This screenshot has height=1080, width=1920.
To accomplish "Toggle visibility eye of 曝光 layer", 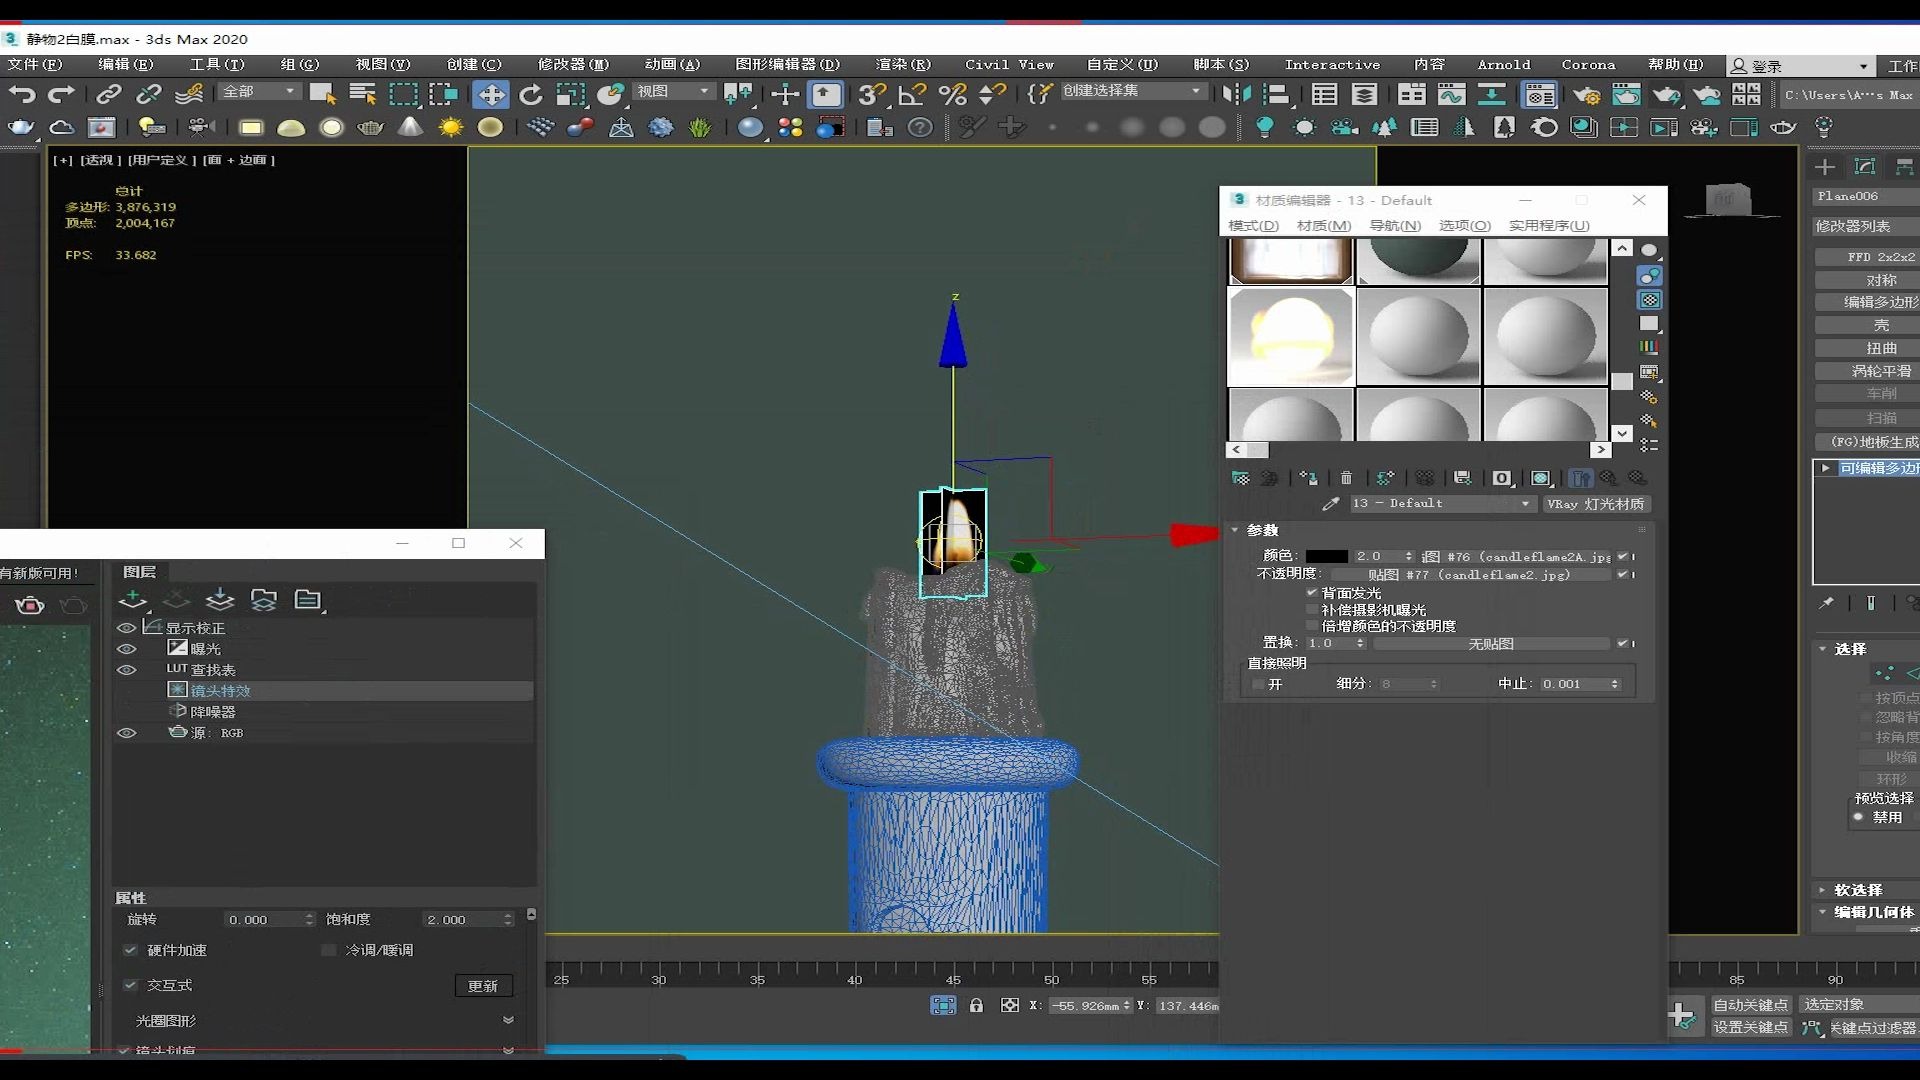I will coord(127,649).
